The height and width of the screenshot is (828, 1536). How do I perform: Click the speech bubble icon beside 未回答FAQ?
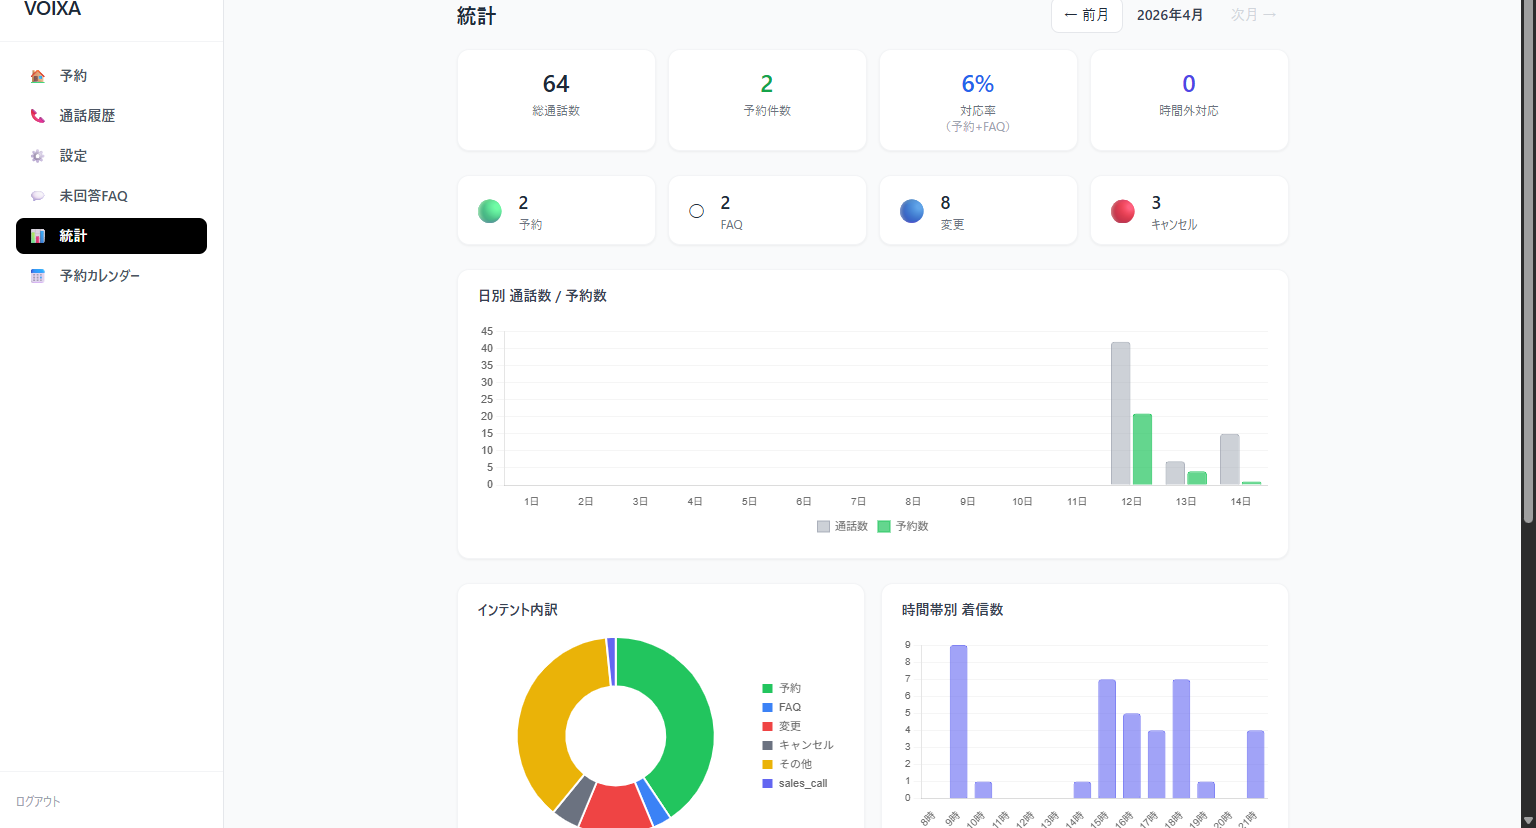pos(38,196)
